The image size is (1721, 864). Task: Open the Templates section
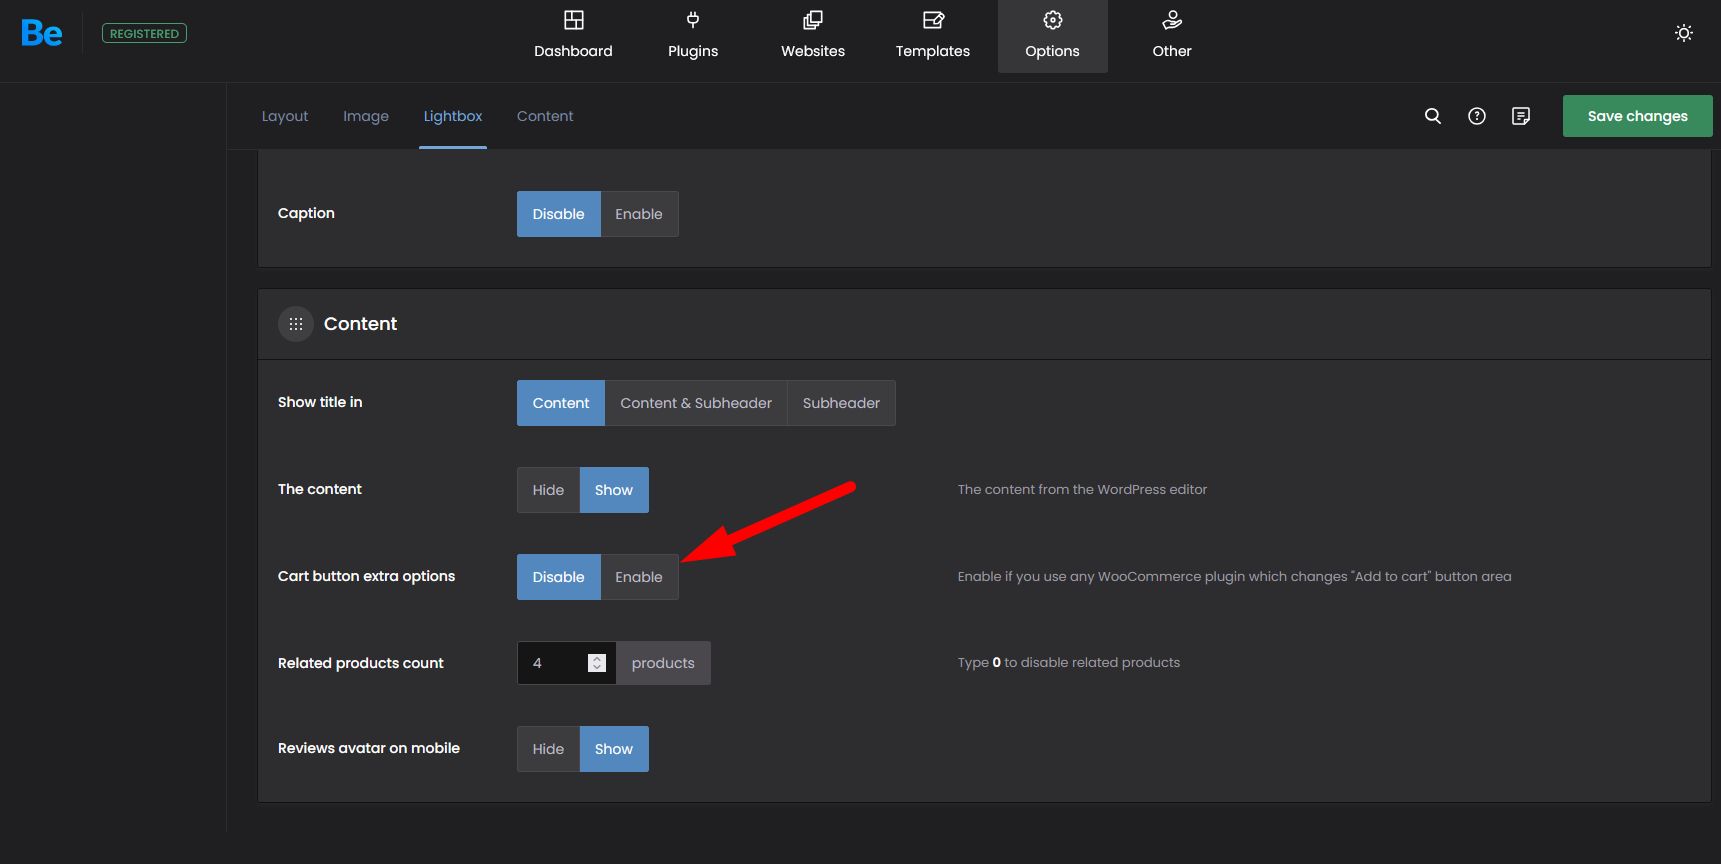932,36
